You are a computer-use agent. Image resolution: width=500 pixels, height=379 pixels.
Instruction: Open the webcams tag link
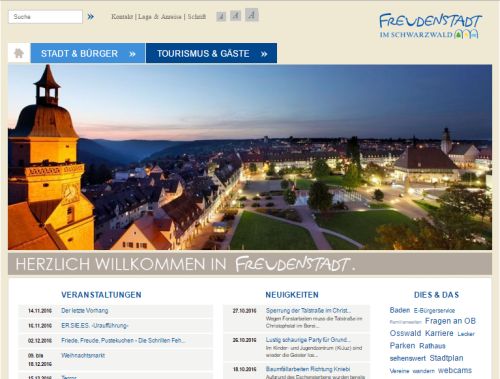(455, 370)
